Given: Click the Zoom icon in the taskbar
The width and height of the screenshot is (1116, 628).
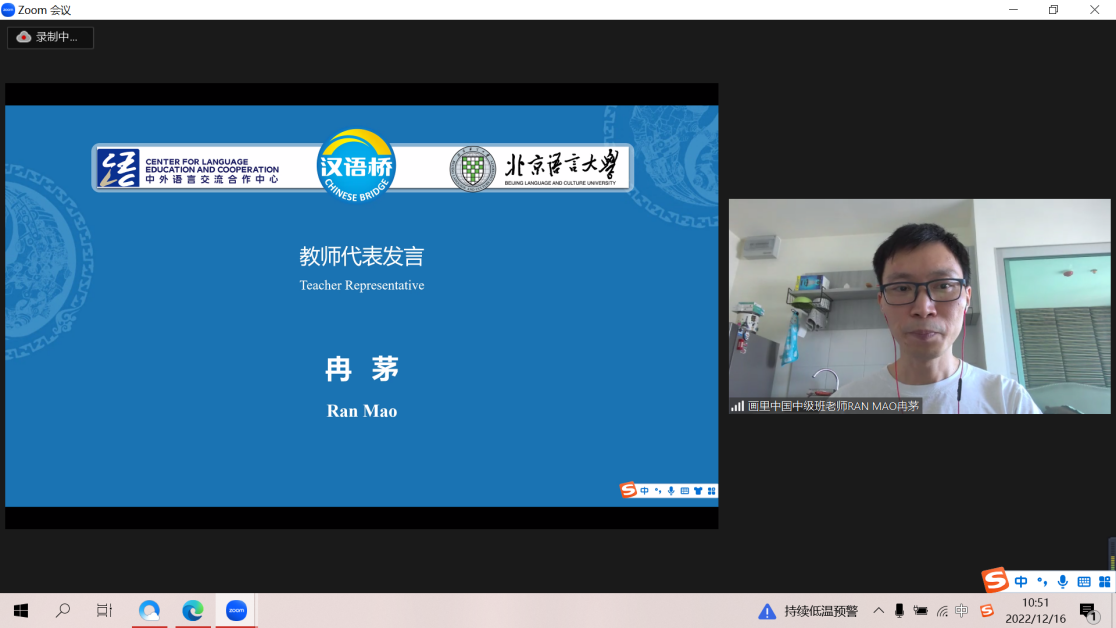Looking at the screenshot, I should (236, 610).
